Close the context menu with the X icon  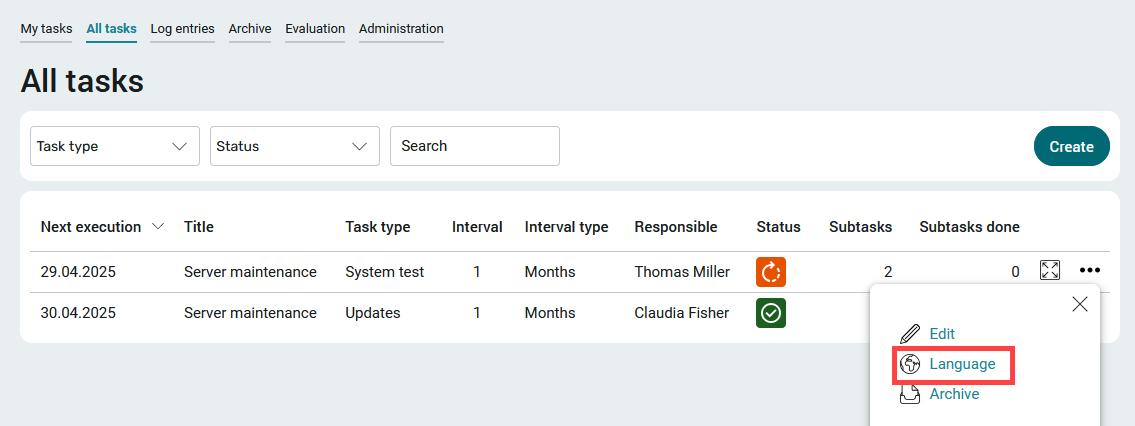click(1079, 304)
